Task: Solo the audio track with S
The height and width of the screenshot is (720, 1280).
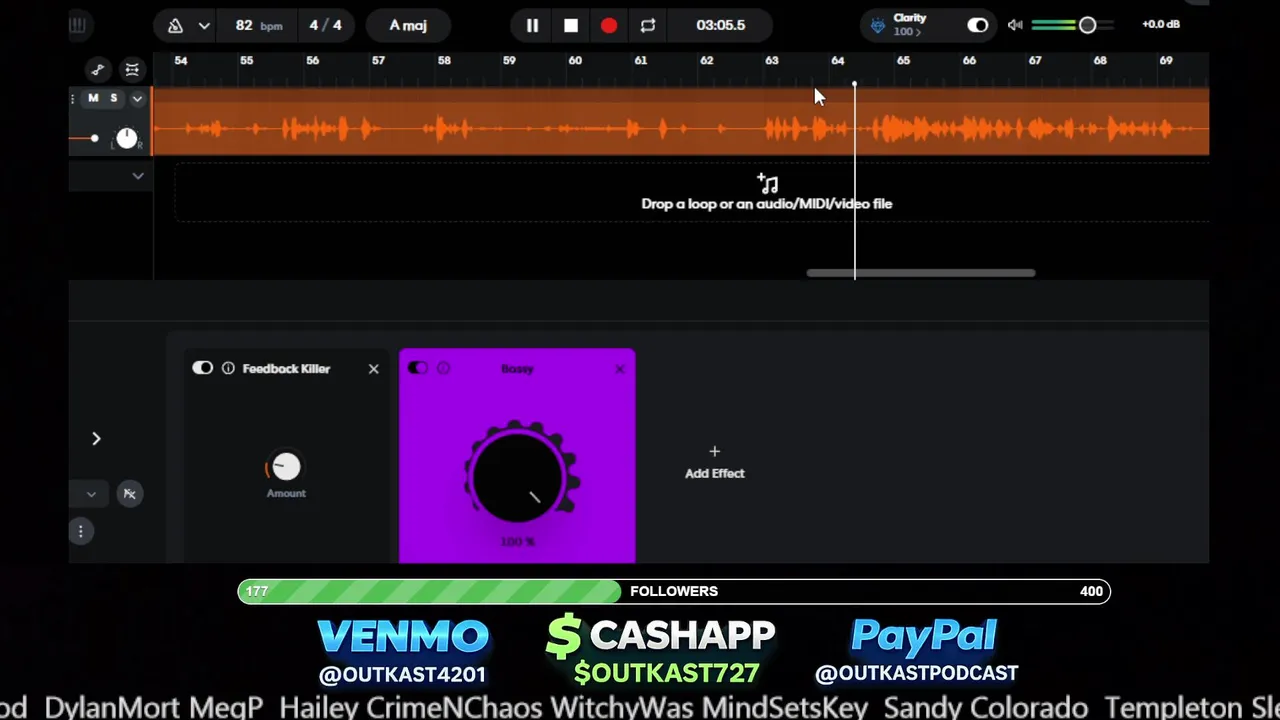Action: coord(114,98)
